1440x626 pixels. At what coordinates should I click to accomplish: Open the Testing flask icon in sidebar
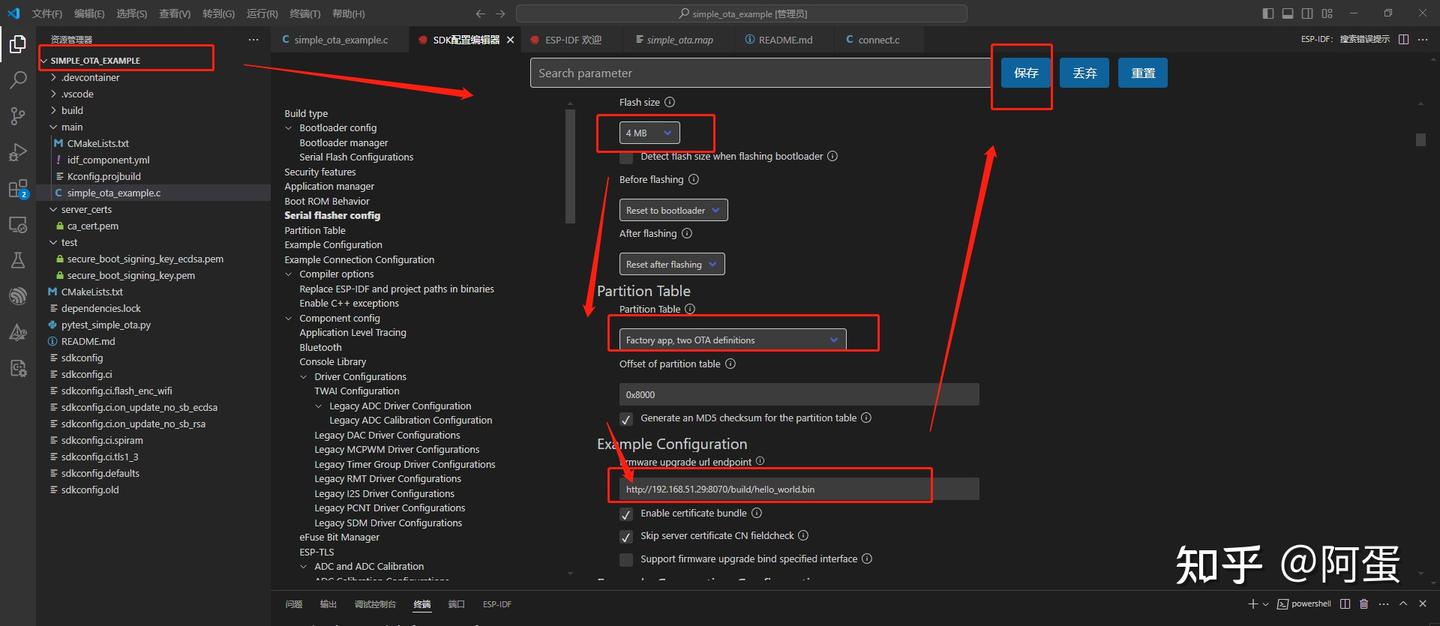(17, 260)
